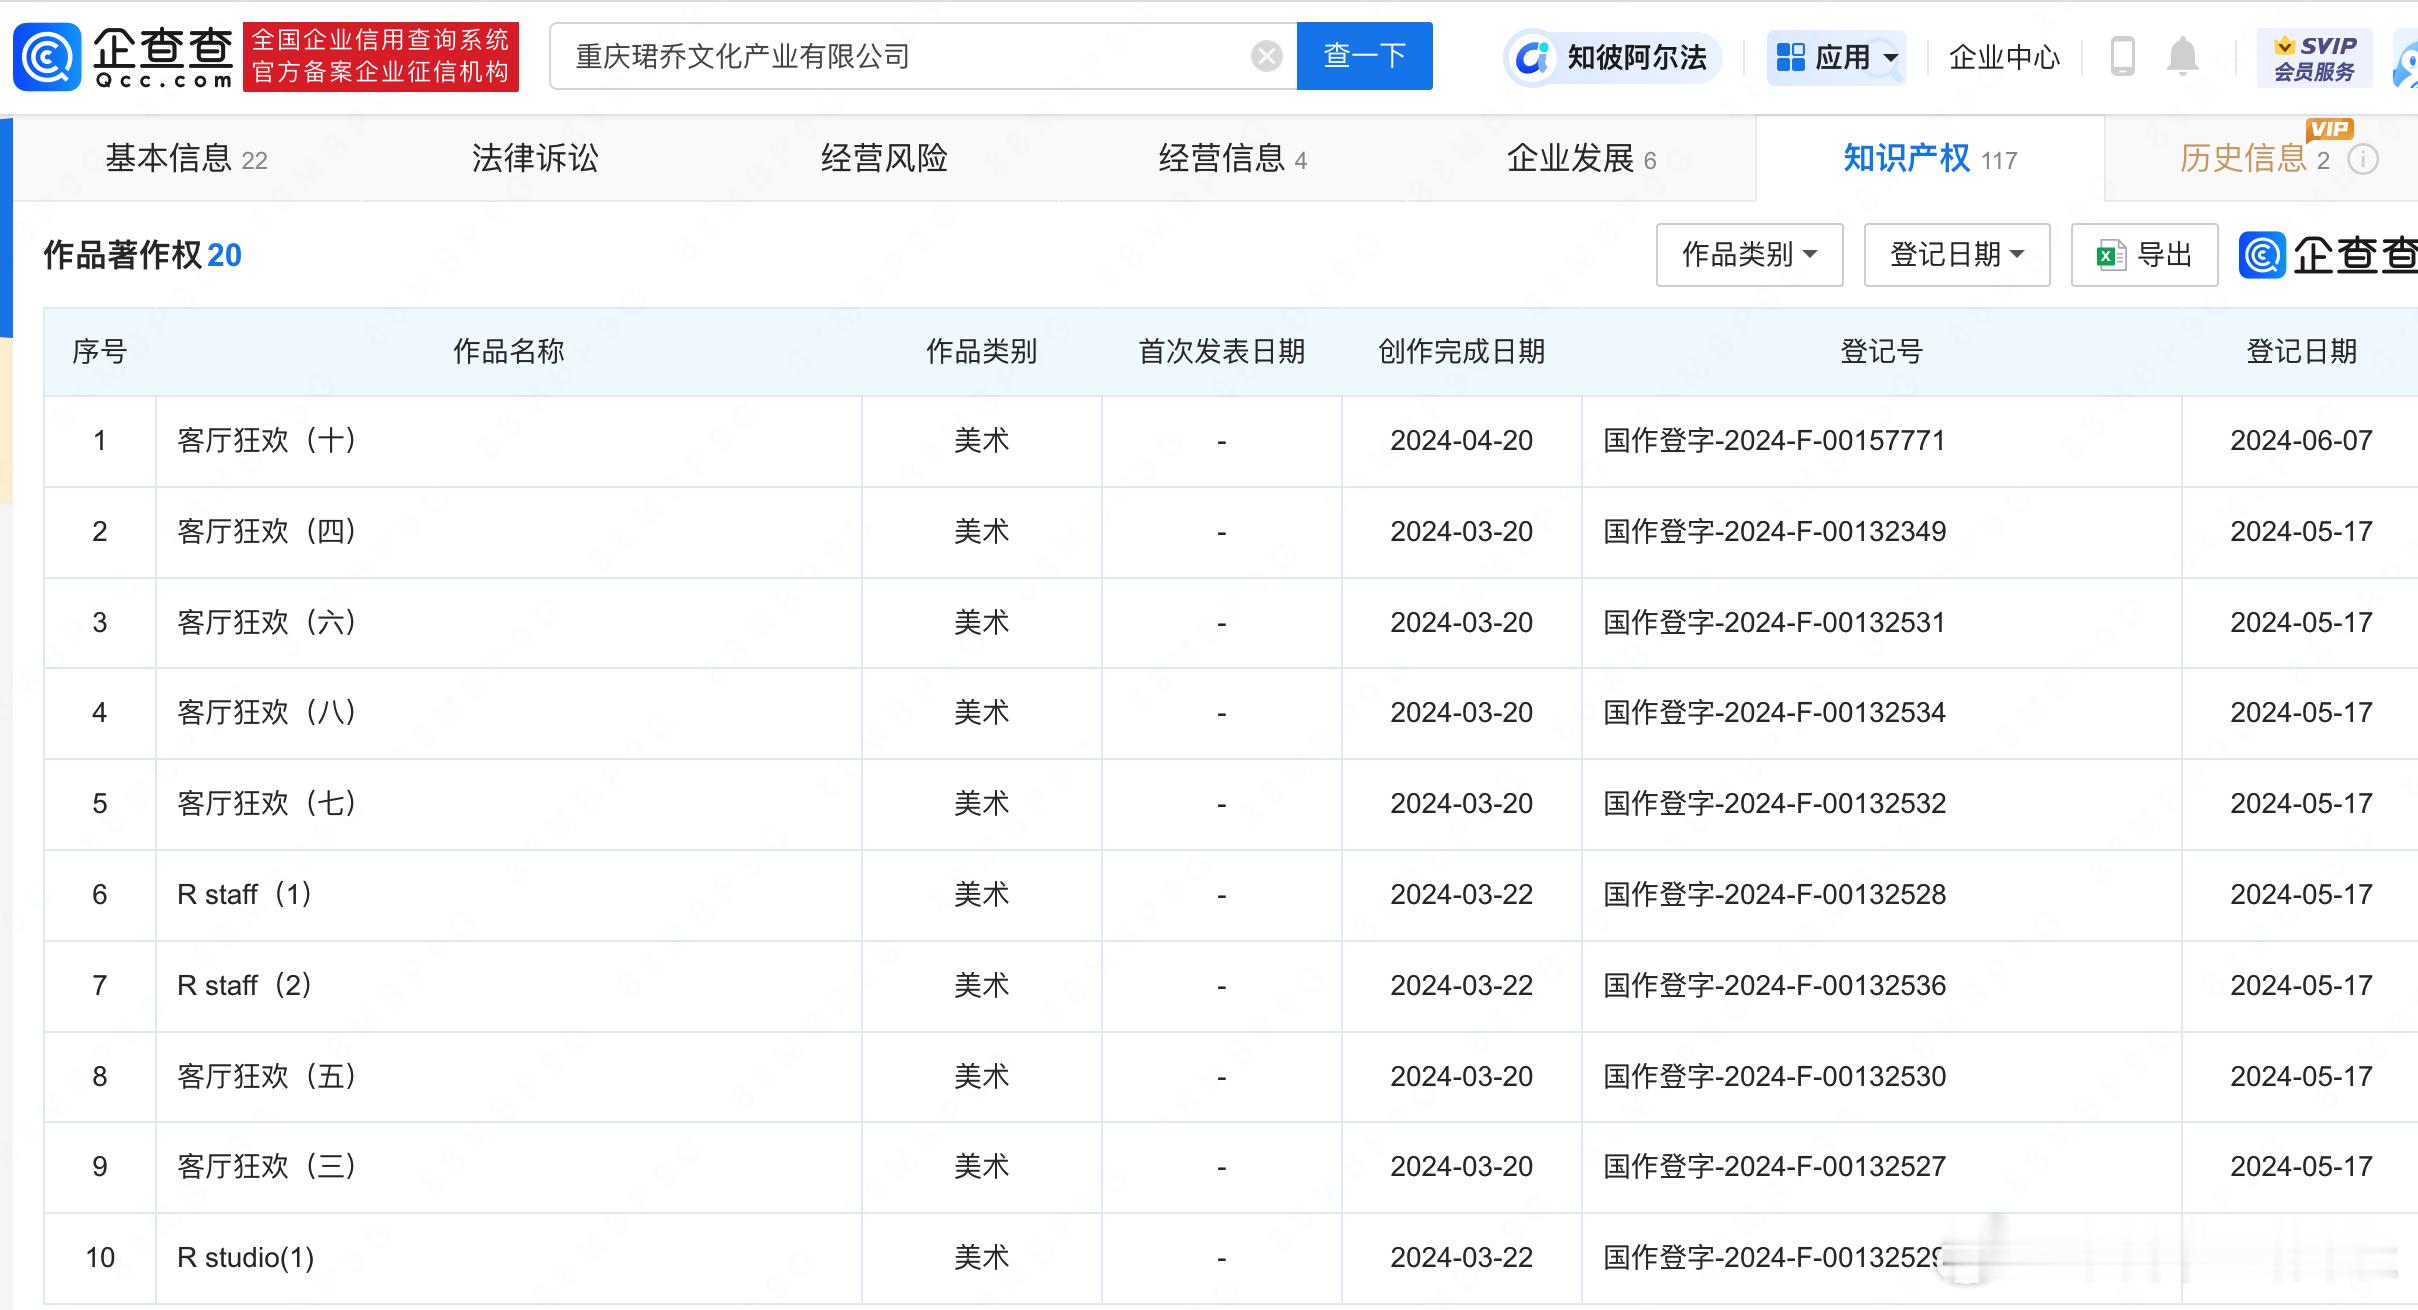
Task: Select work name R studio(1)
Action: 245,1258
